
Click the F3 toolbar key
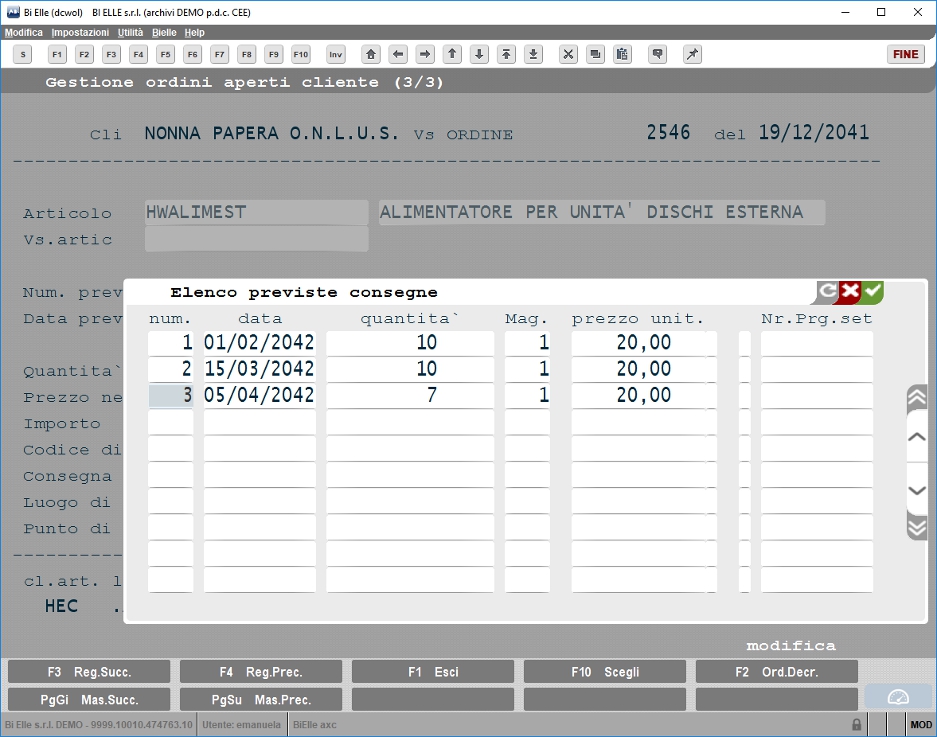pyautogui.click(x=111, y=54)
